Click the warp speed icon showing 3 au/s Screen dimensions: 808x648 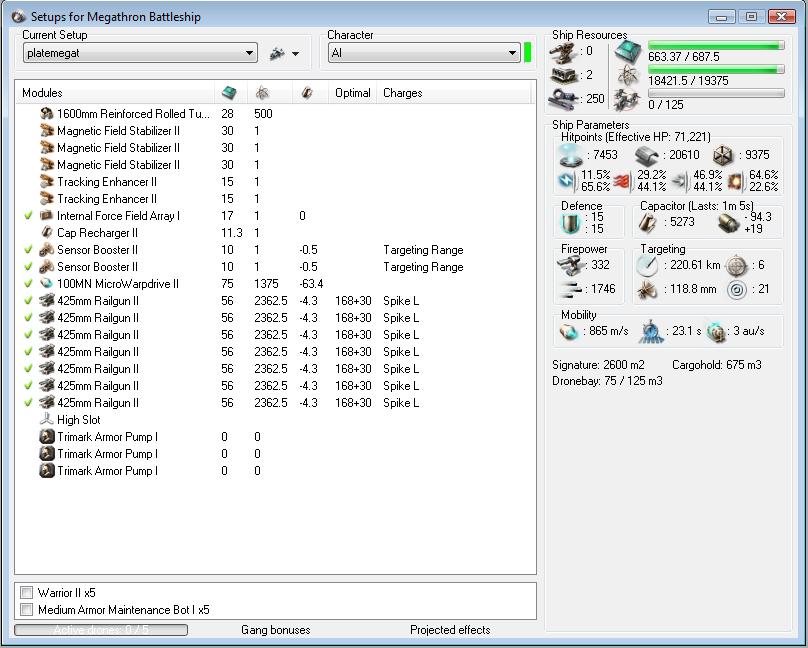[x=716, y=332]
